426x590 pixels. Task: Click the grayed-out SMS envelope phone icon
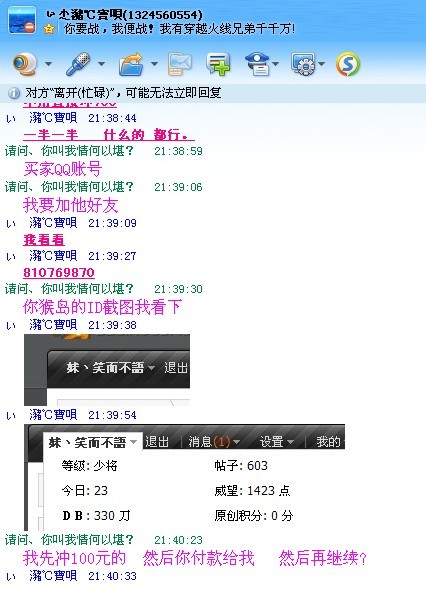(180, 64)
